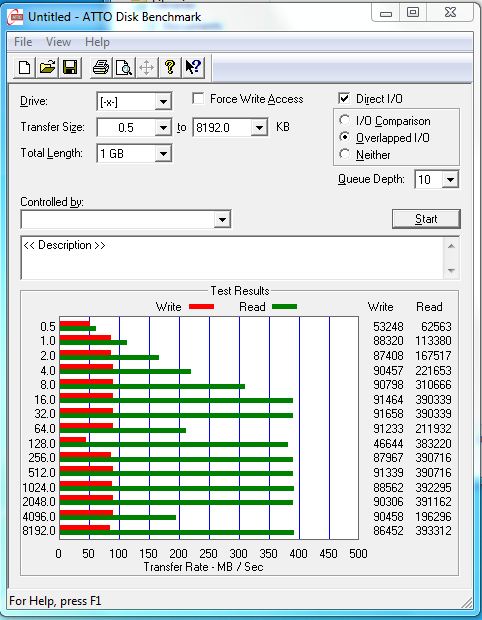Viewport: 482px width, 620px height.
Task: Save results with the floppy disk icon
Action: (x=70, y=67)
